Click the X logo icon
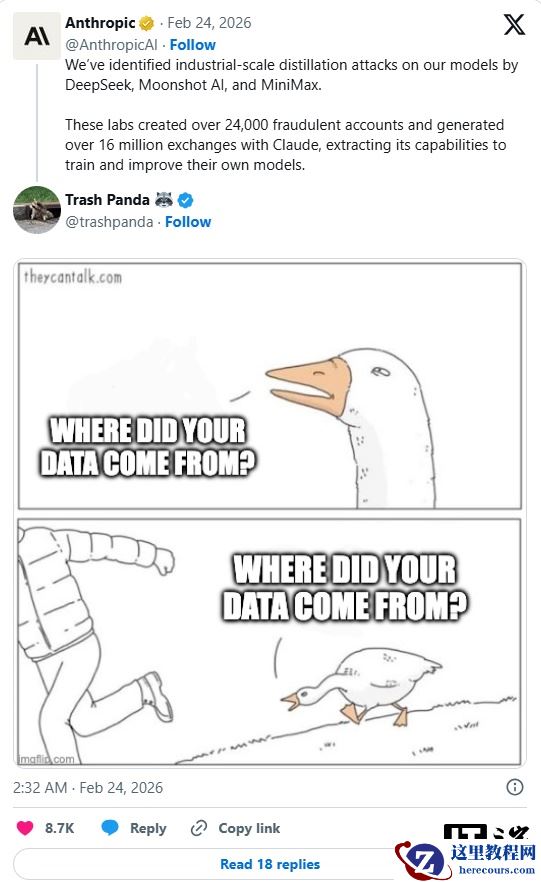The height and width of the screenshot is (882, 541). point(514,25)
